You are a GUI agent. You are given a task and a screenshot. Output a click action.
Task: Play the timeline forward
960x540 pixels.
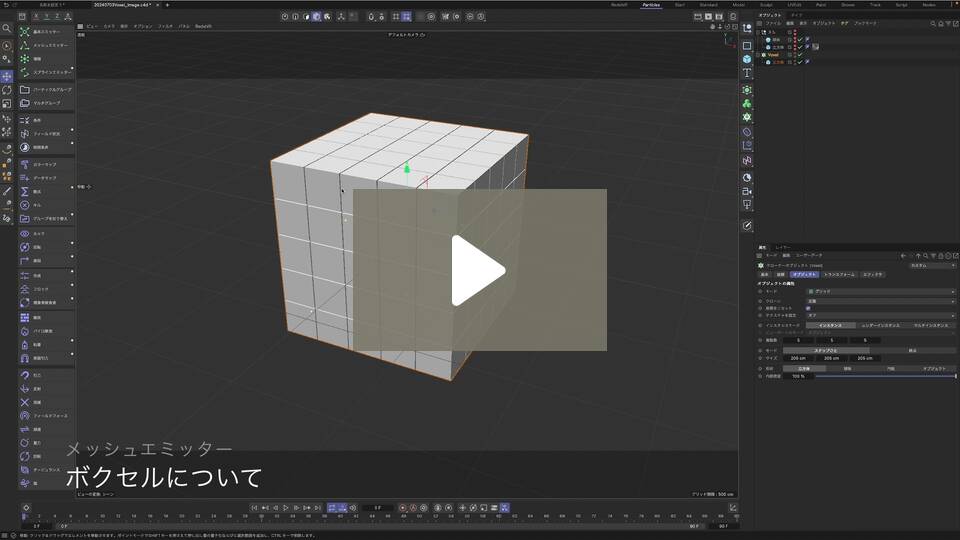coord(285,508)
